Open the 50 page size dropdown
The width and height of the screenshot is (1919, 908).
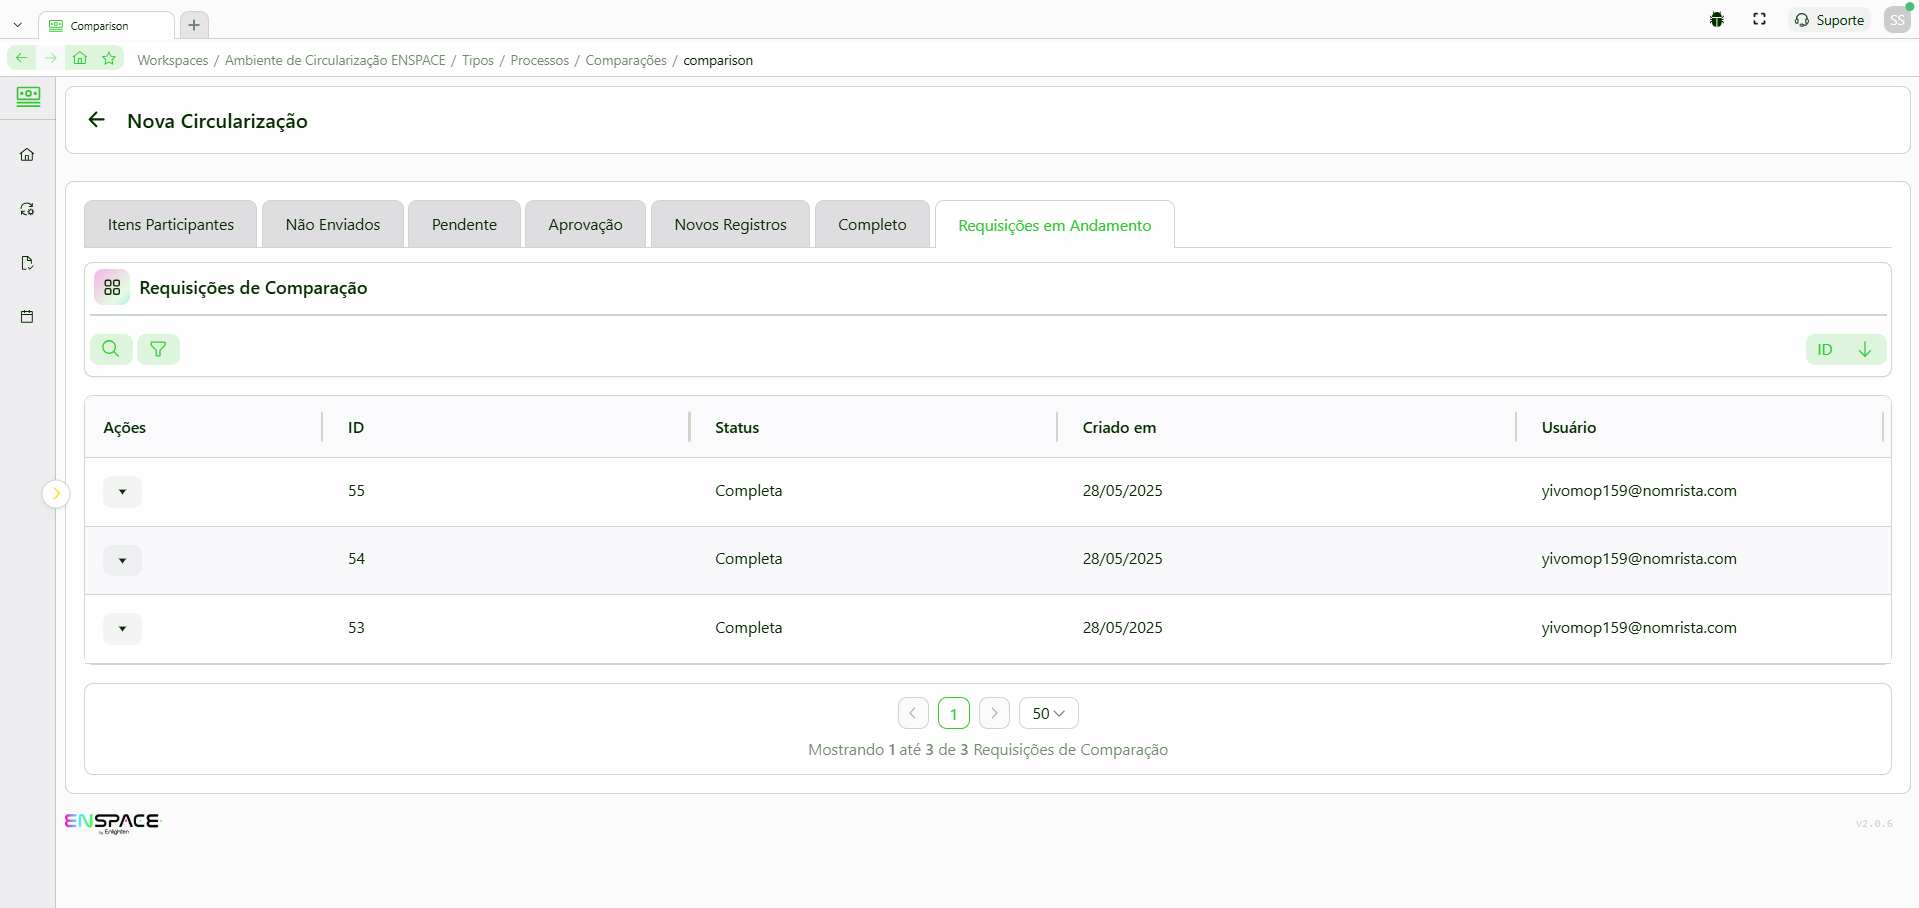point(1048,713)
